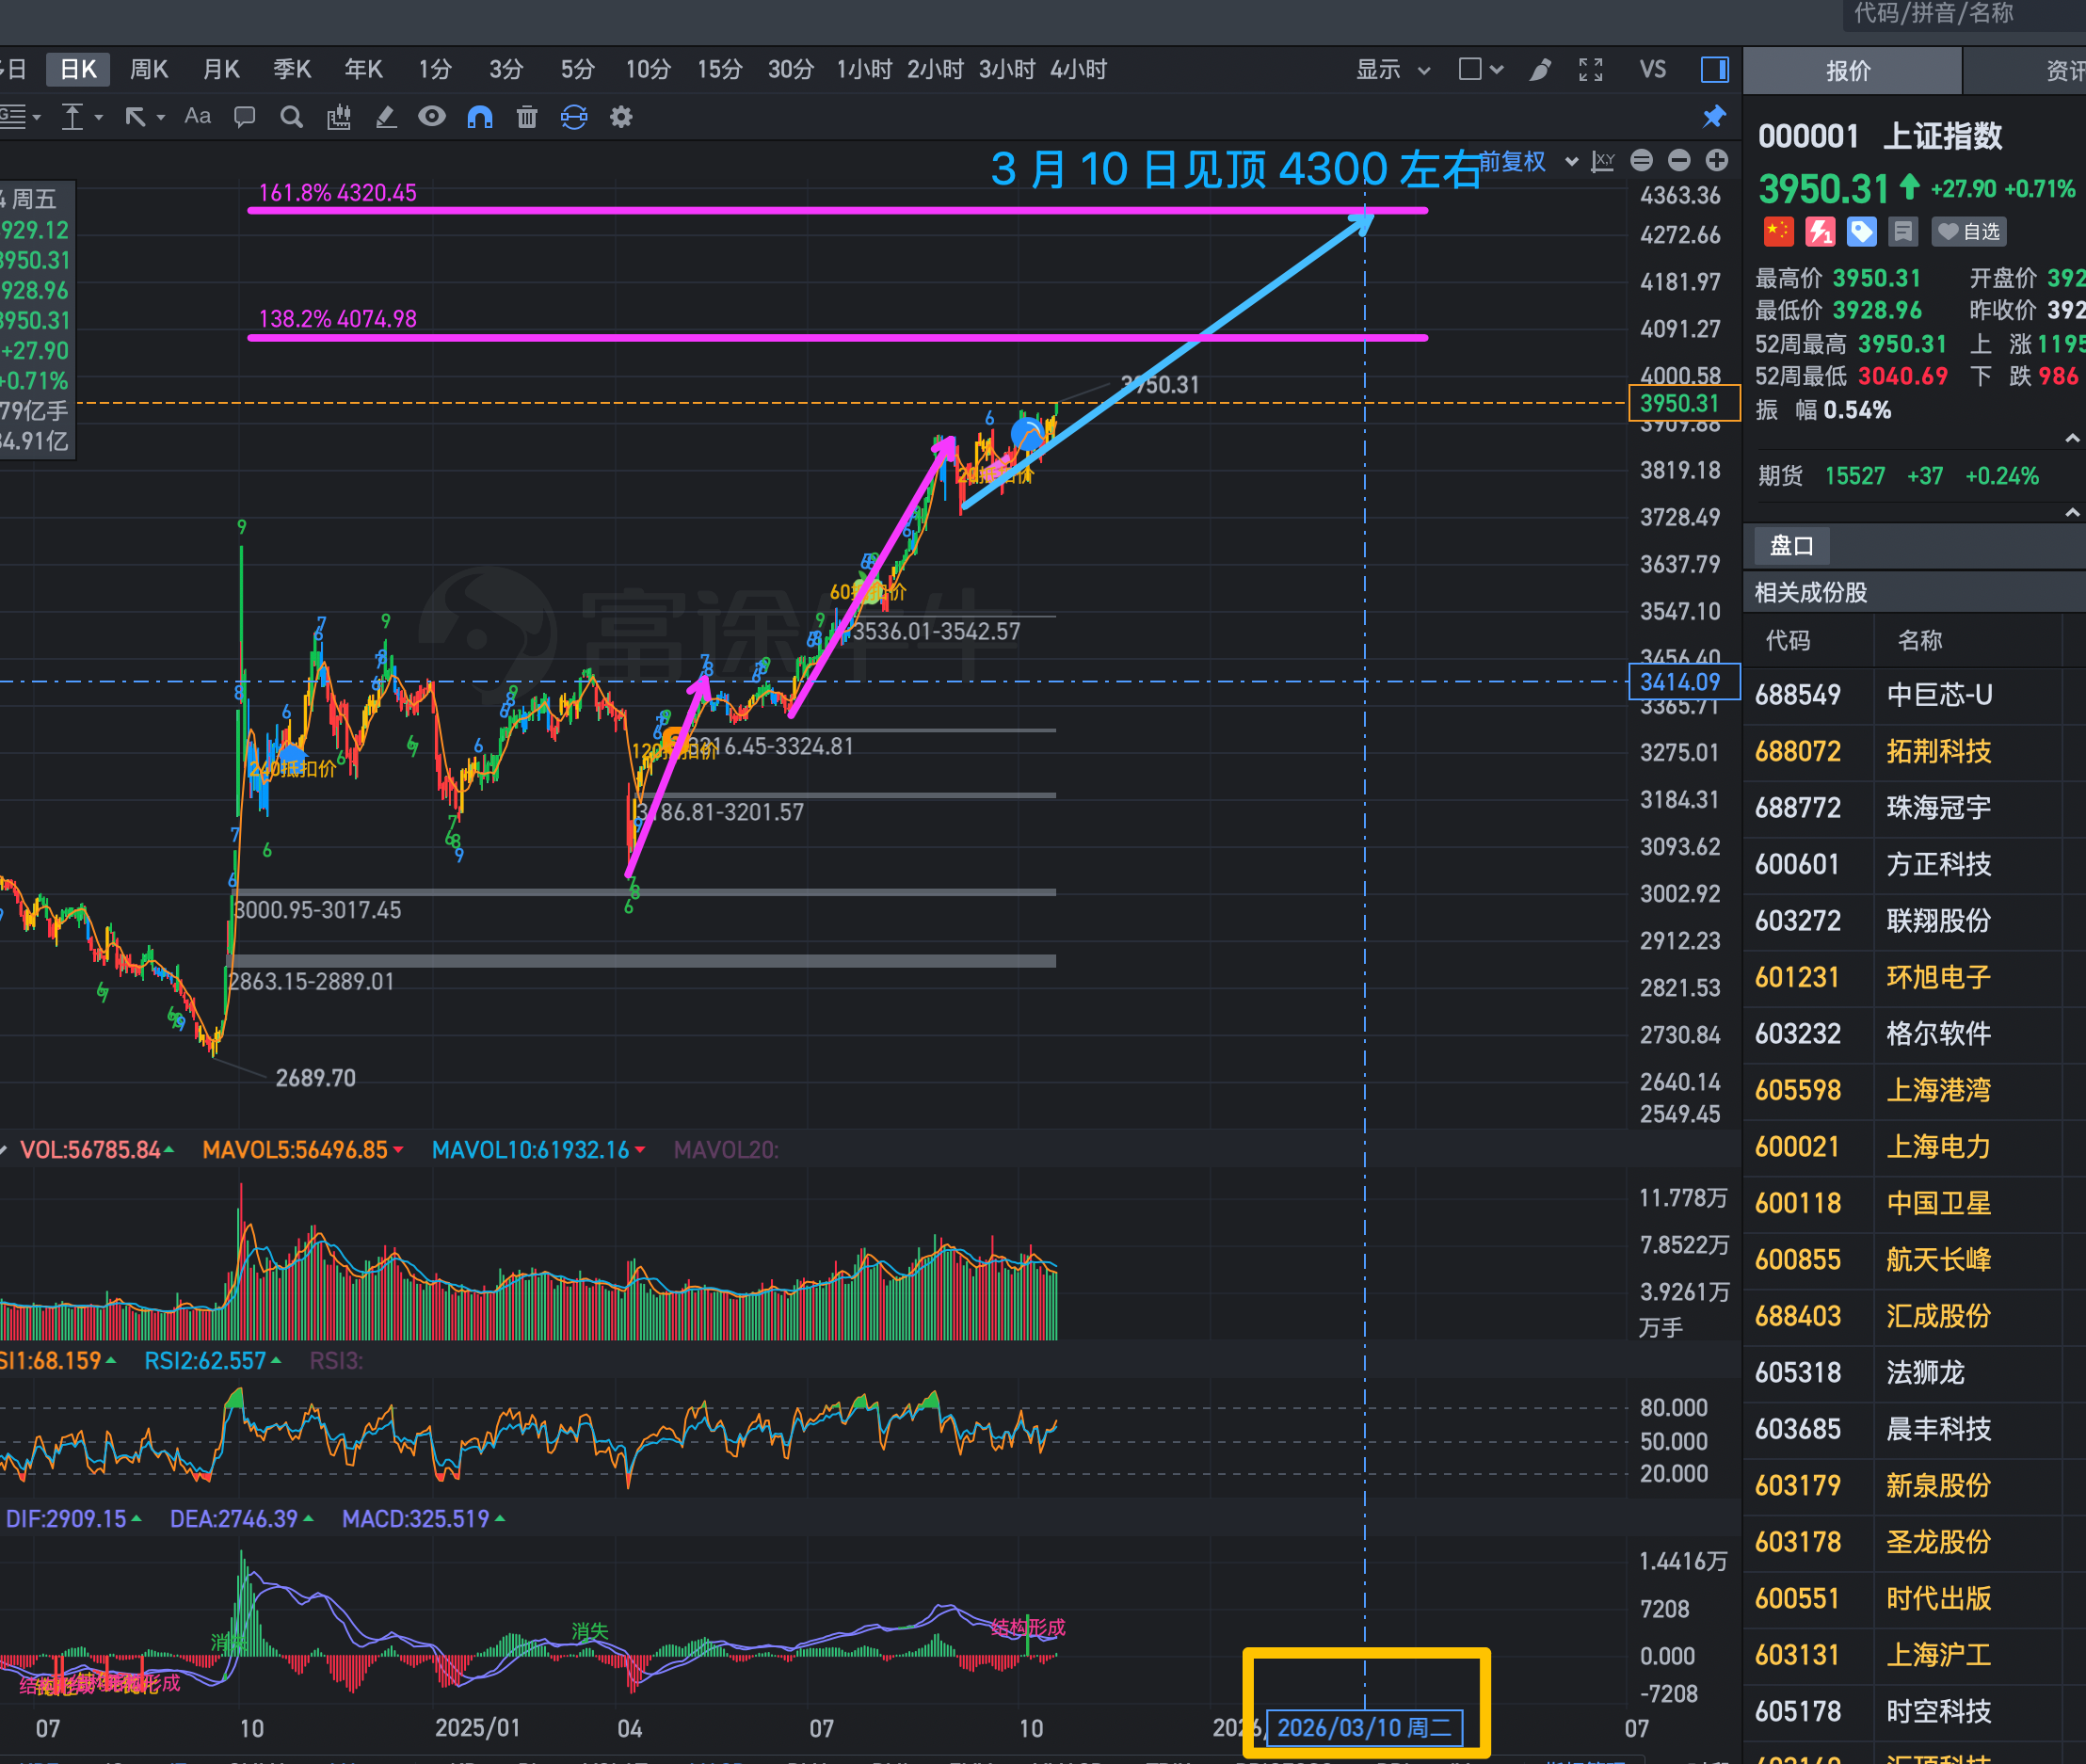Open the drawing toolbar settings gear
The width and height of the screenshot is (2086, 1764).
pyautogui.click(x=621, y=117)
